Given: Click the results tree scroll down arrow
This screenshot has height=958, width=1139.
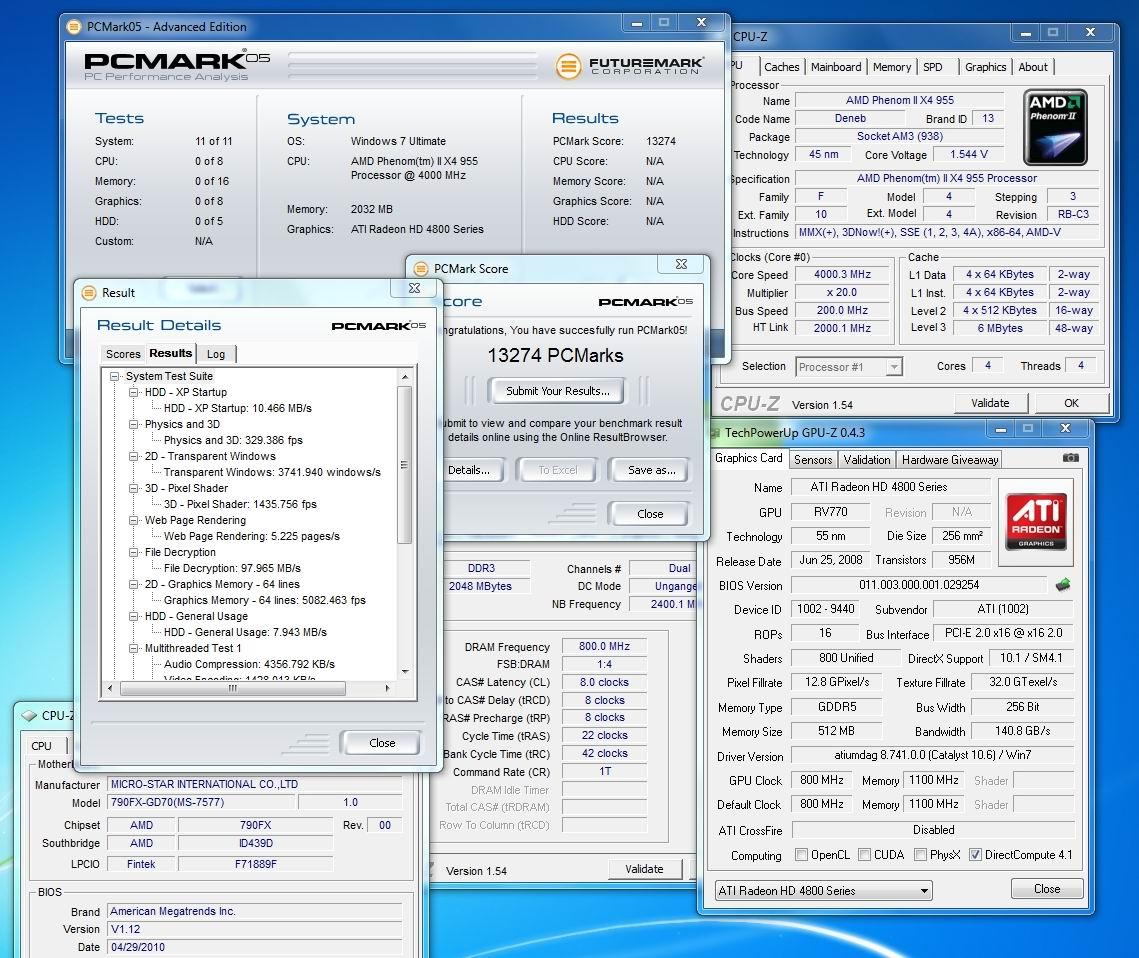Looking at the screenshot, I should click(405, 672).
